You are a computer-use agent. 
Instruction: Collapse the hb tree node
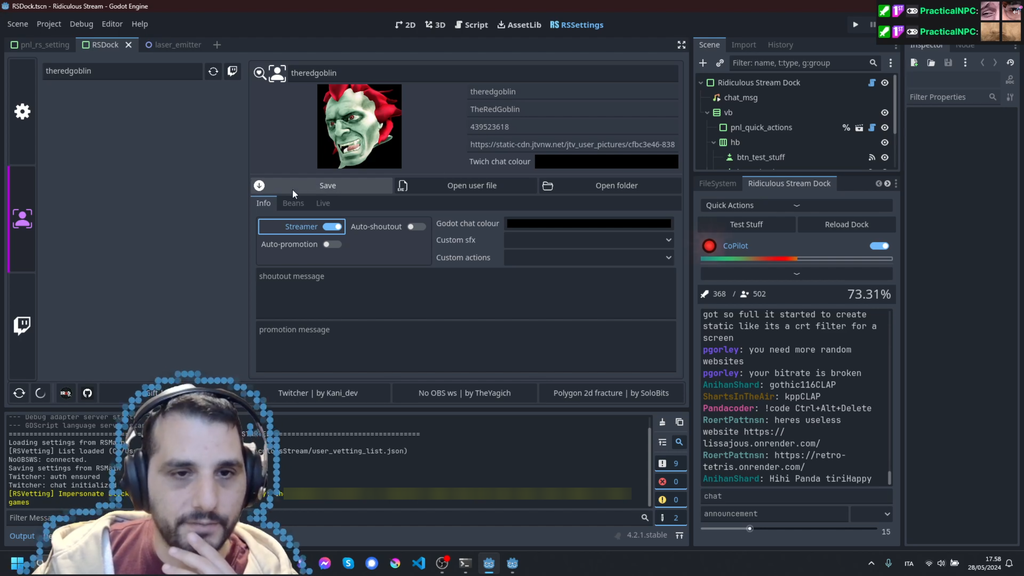[x=714, y=142]
